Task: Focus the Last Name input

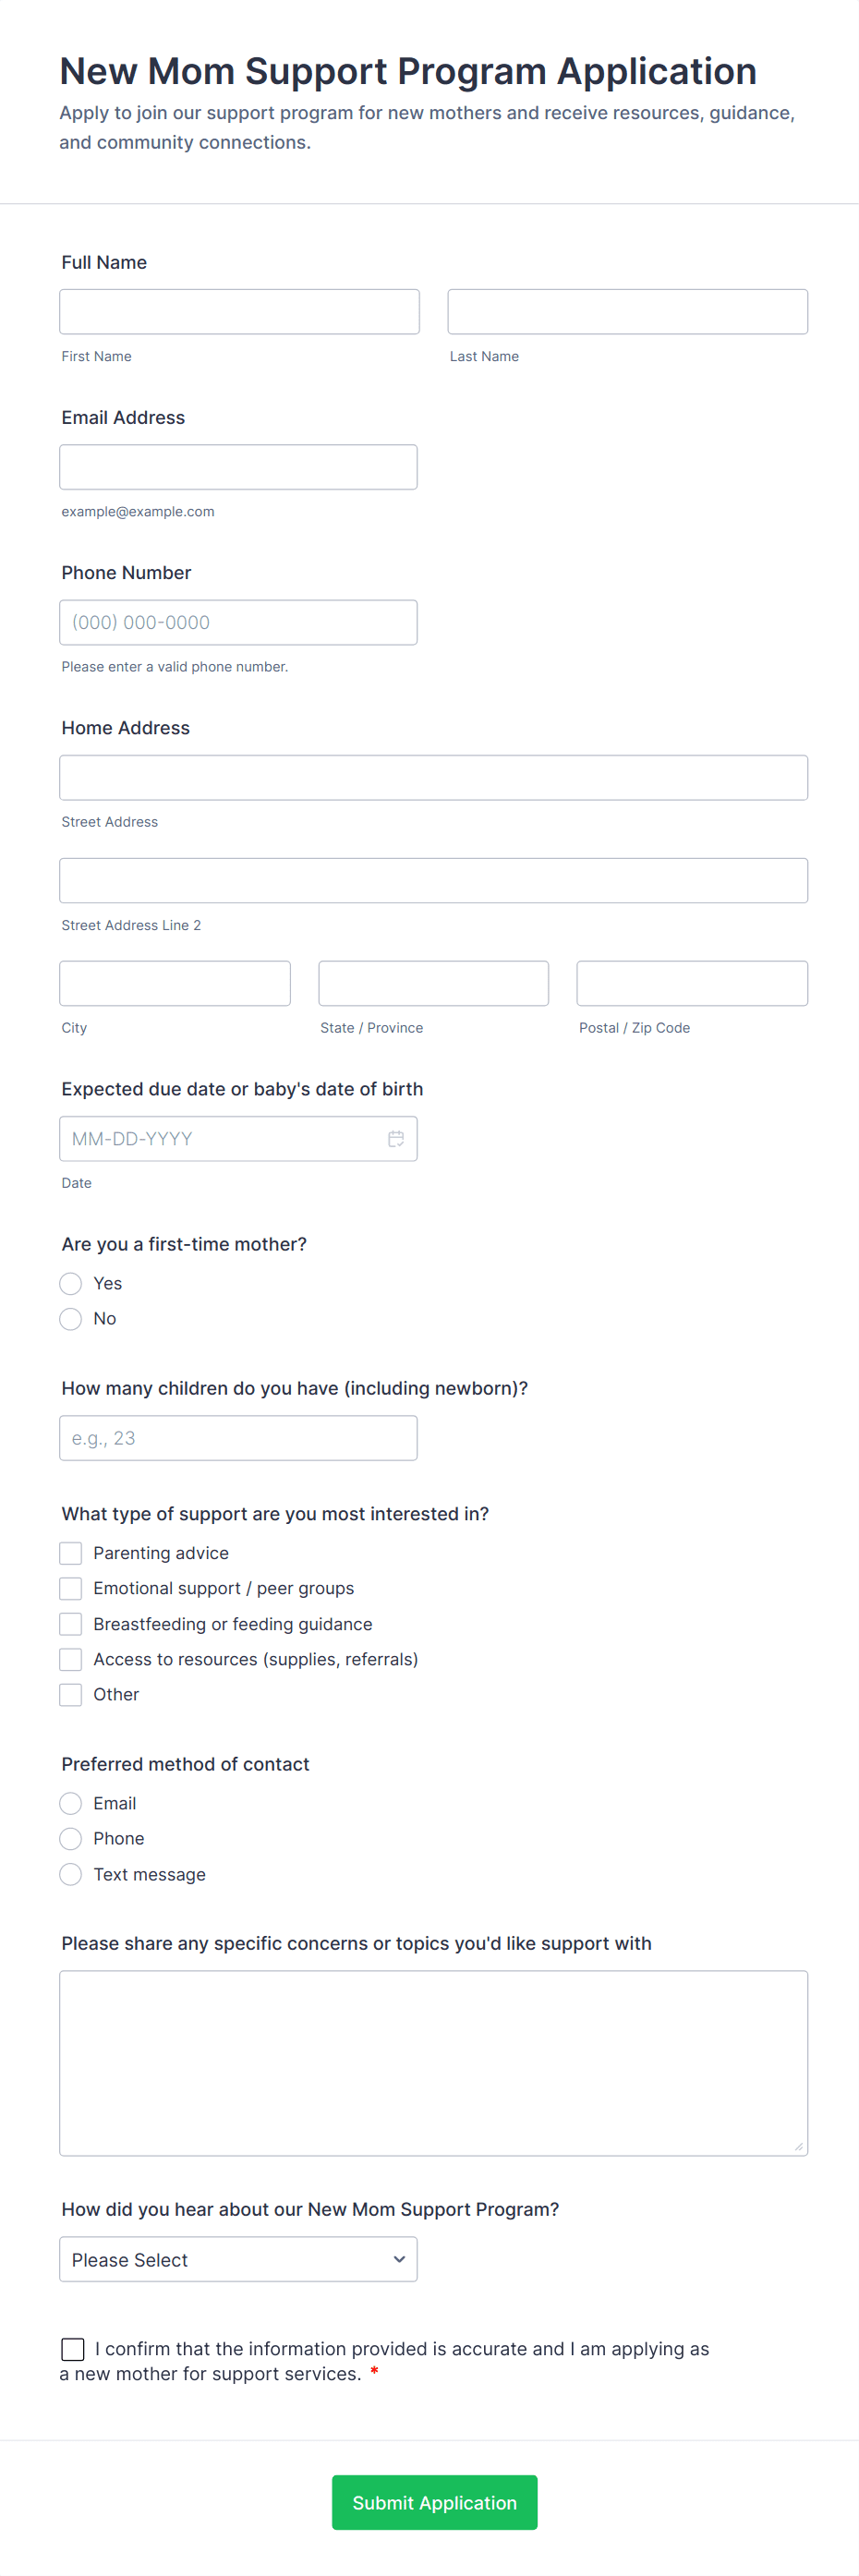Action: 627,312
